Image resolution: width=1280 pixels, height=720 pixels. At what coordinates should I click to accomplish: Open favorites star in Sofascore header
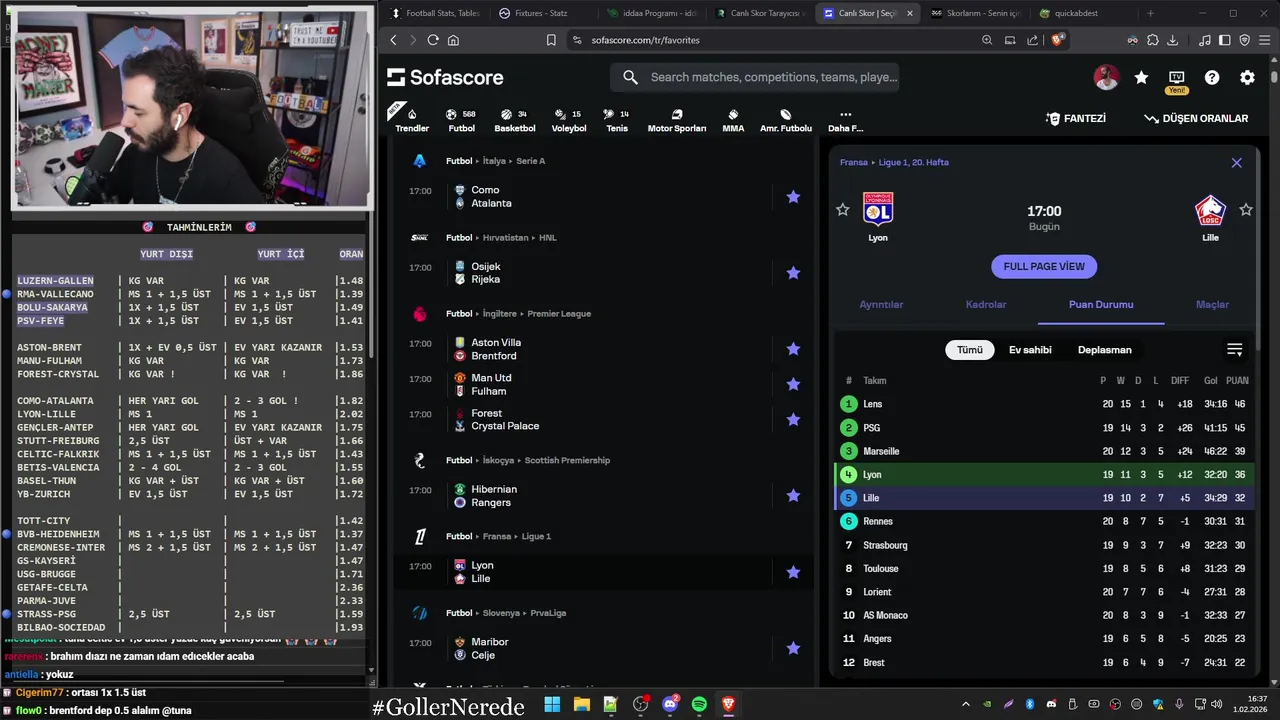(x=1141, y=77)
